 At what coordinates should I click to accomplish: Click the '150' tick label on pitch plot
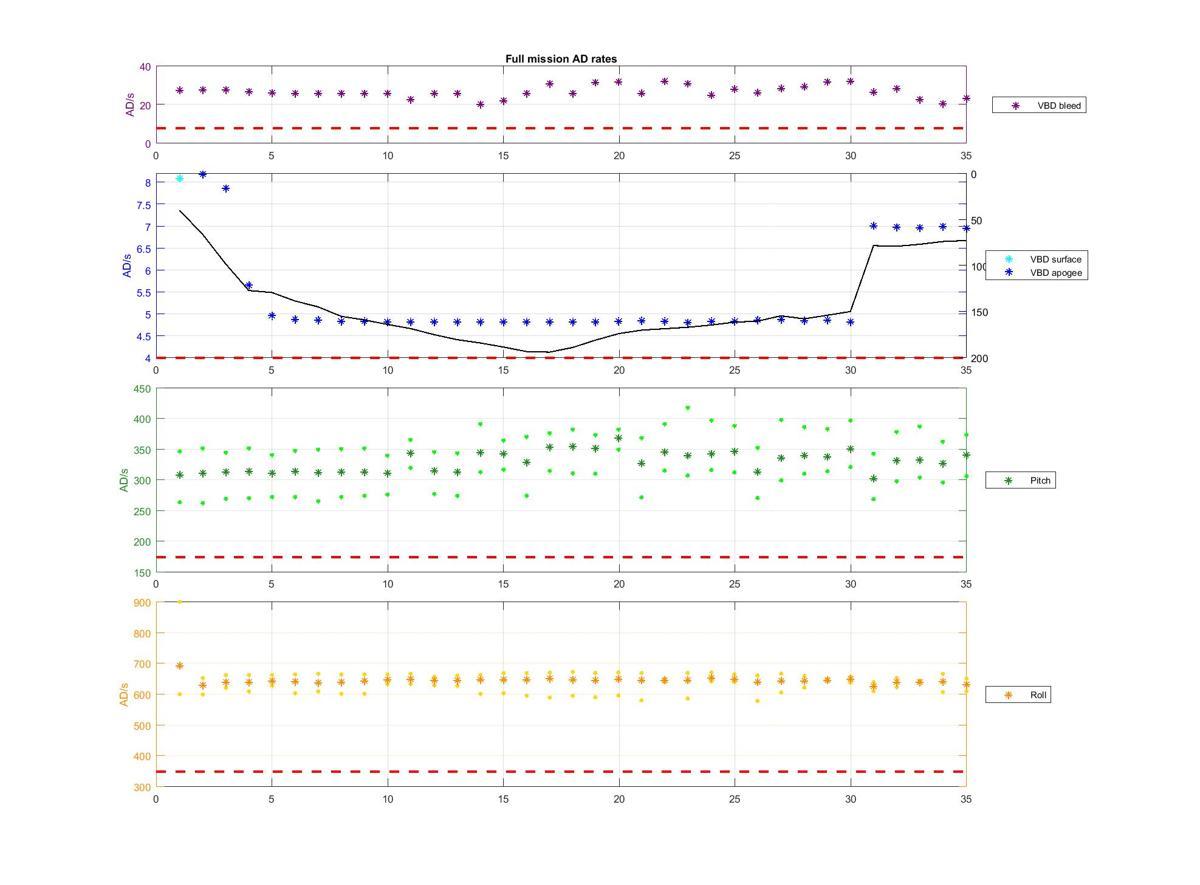pos(141,573)
